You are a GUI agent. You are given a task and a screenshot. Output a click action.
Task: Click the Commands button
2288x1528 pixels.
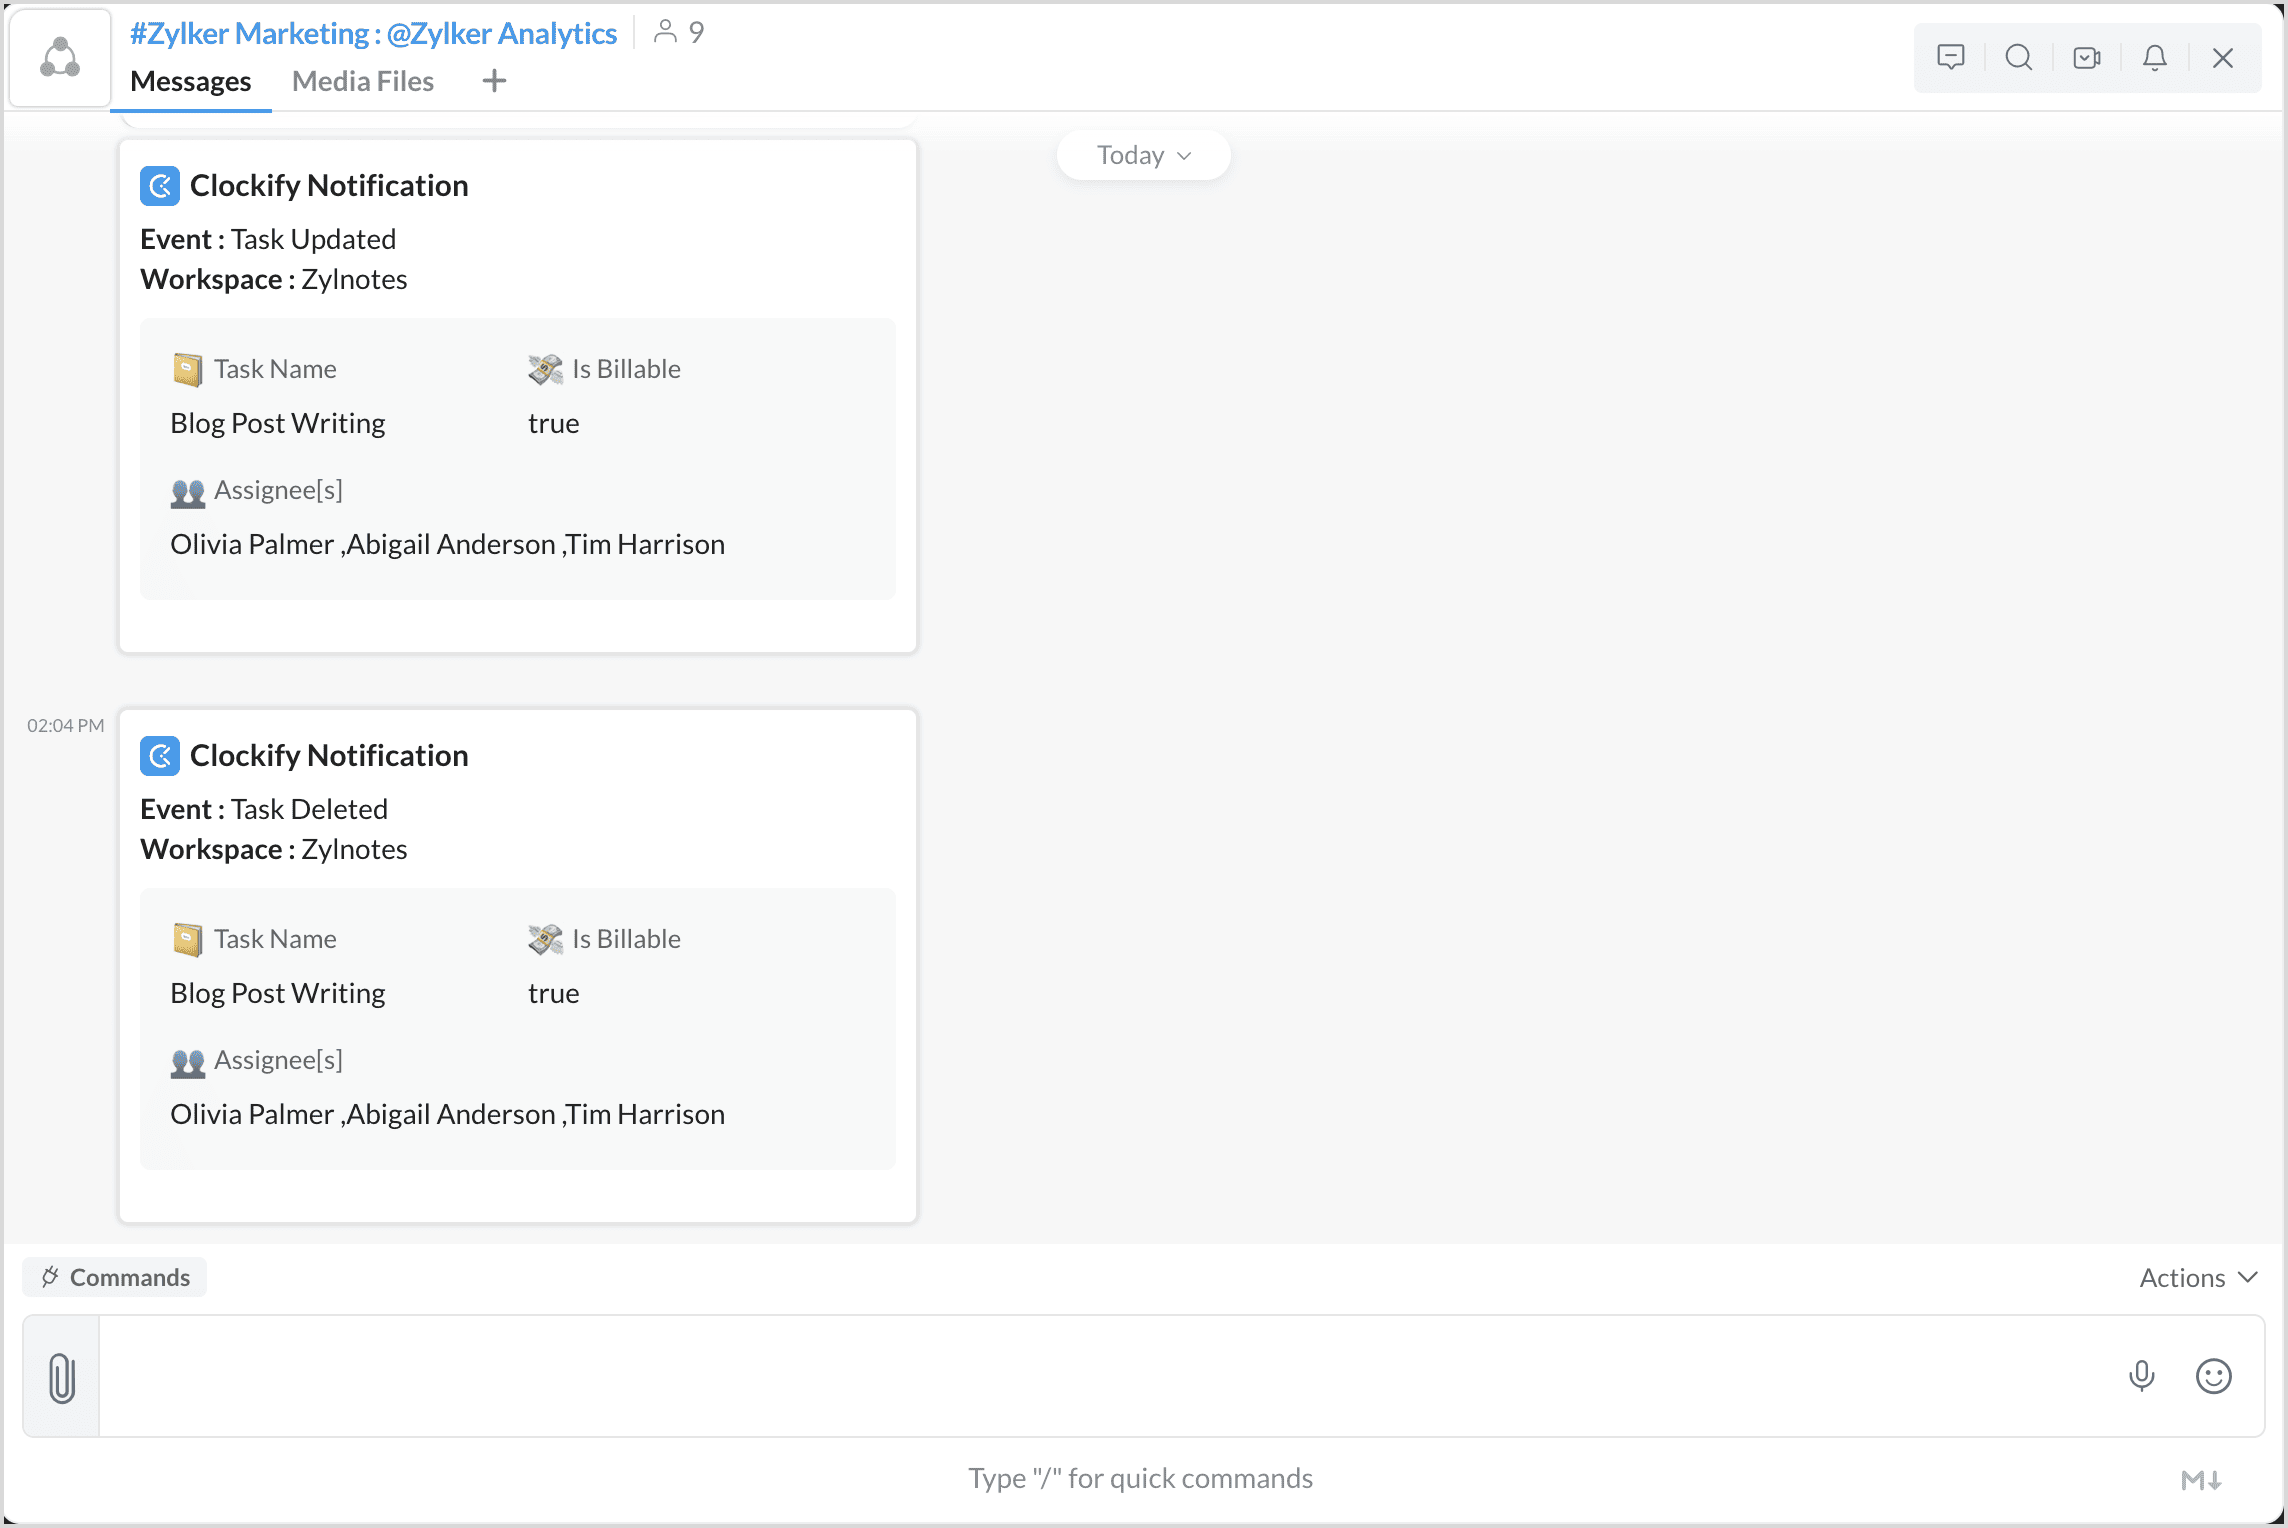pyautogui.click(x=115, y=1278)
